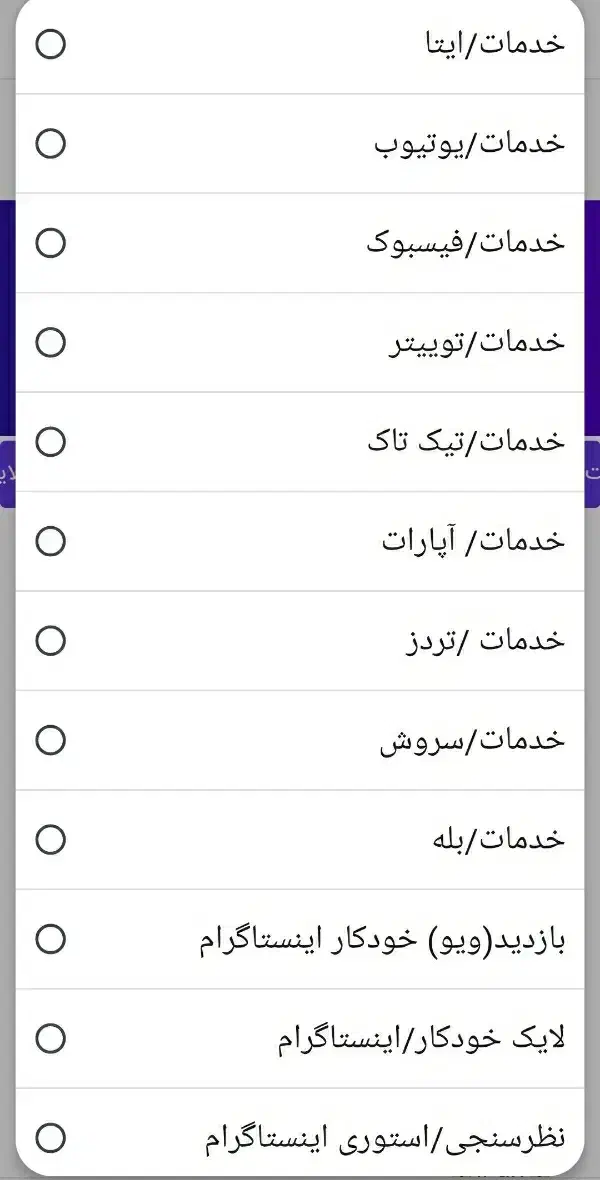Screen dimensions: 600x1180
Task: Enable the خدمات/تیک تاک radio button
Action: click(x=50, y=442)
